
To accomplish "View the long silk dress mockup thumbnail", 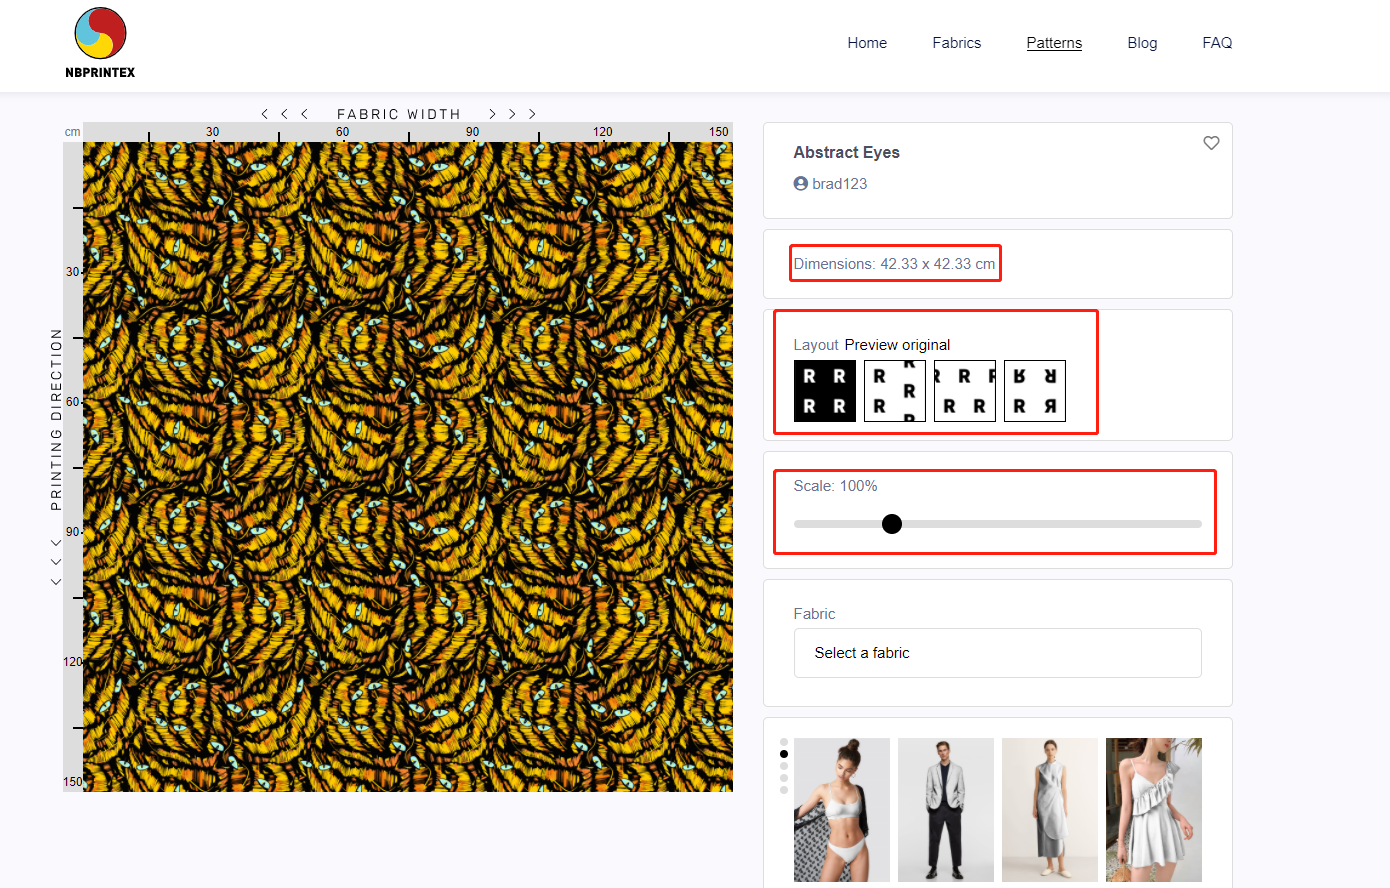I will (x=1050, y=810).
